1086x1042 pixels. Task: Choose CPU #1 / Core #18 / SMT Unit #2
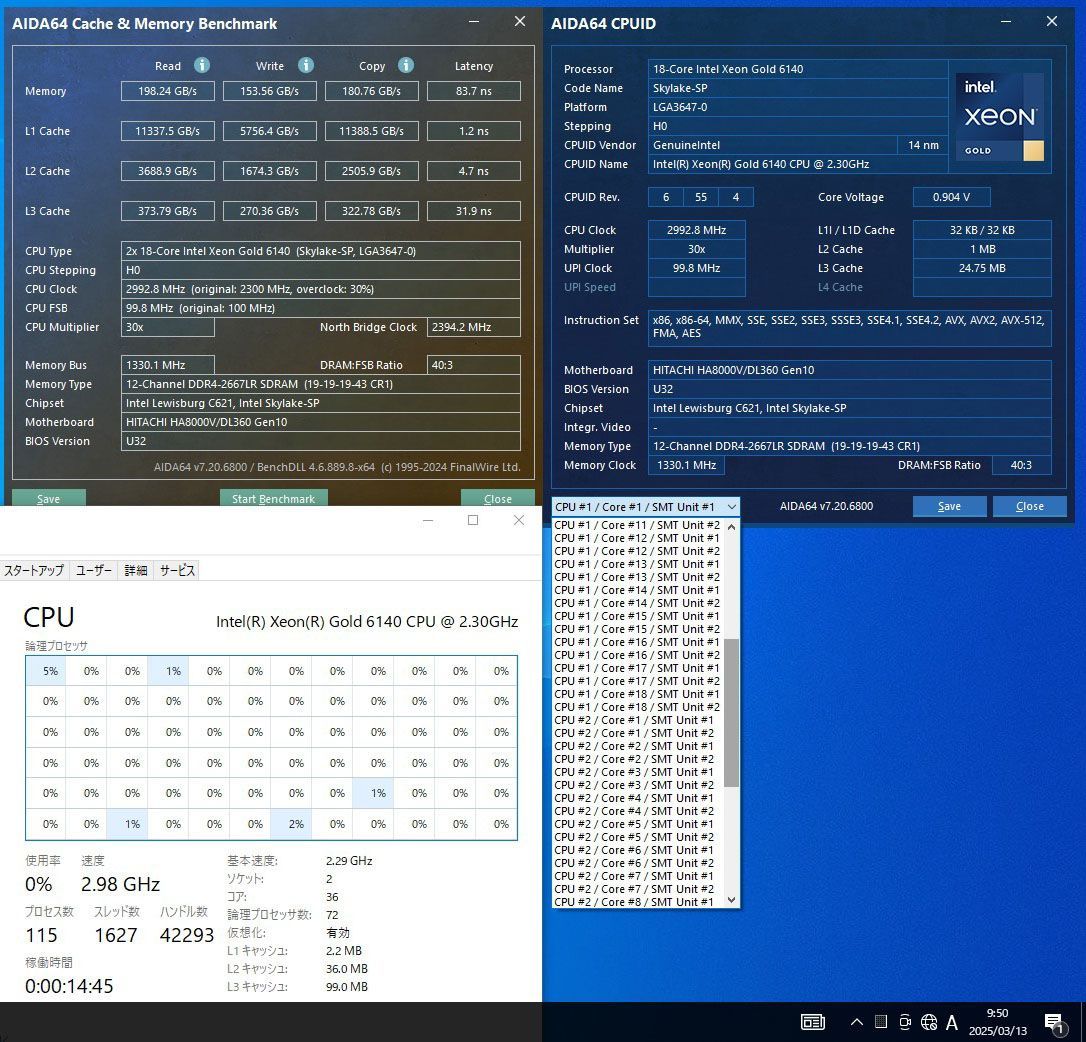pyautogui.click(x=637, y=707)
